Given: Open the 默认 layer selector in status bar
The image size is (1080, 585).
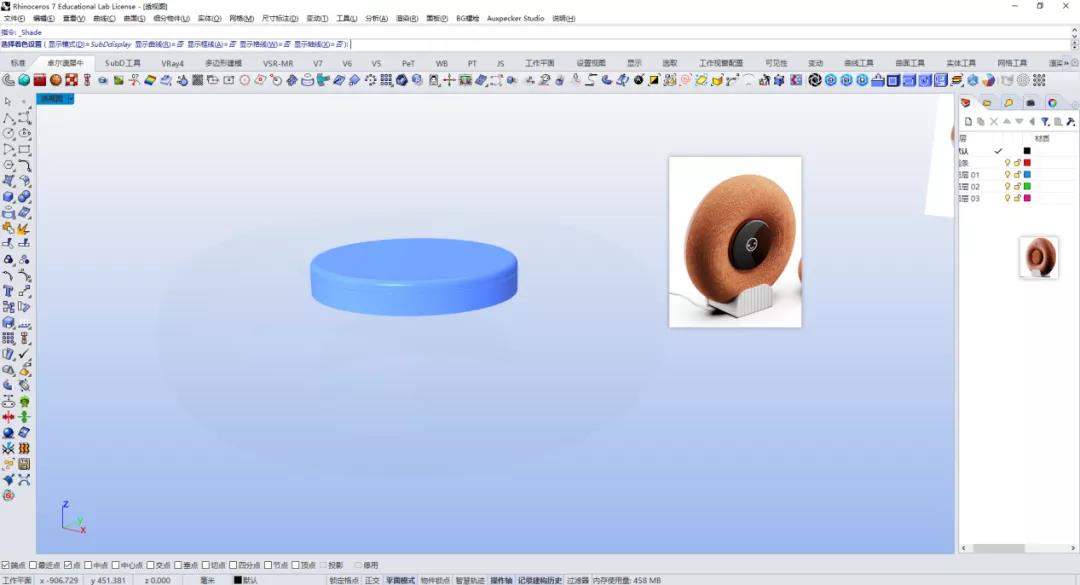Looking at the screenshot, I should (246, 580).
